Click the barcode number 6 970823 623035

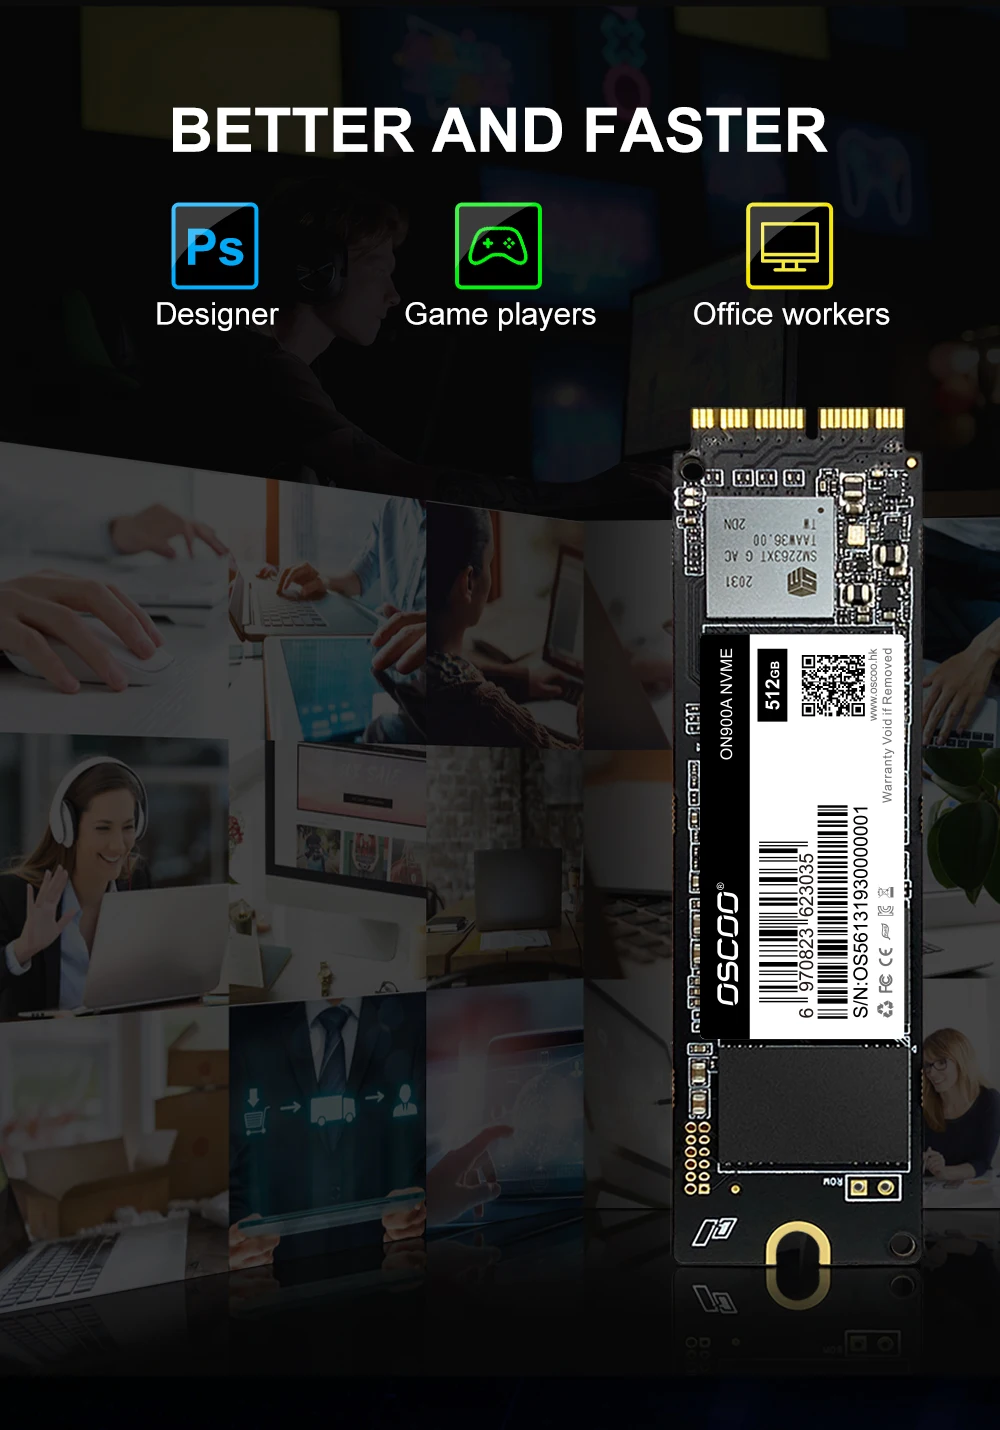[807, 935]
